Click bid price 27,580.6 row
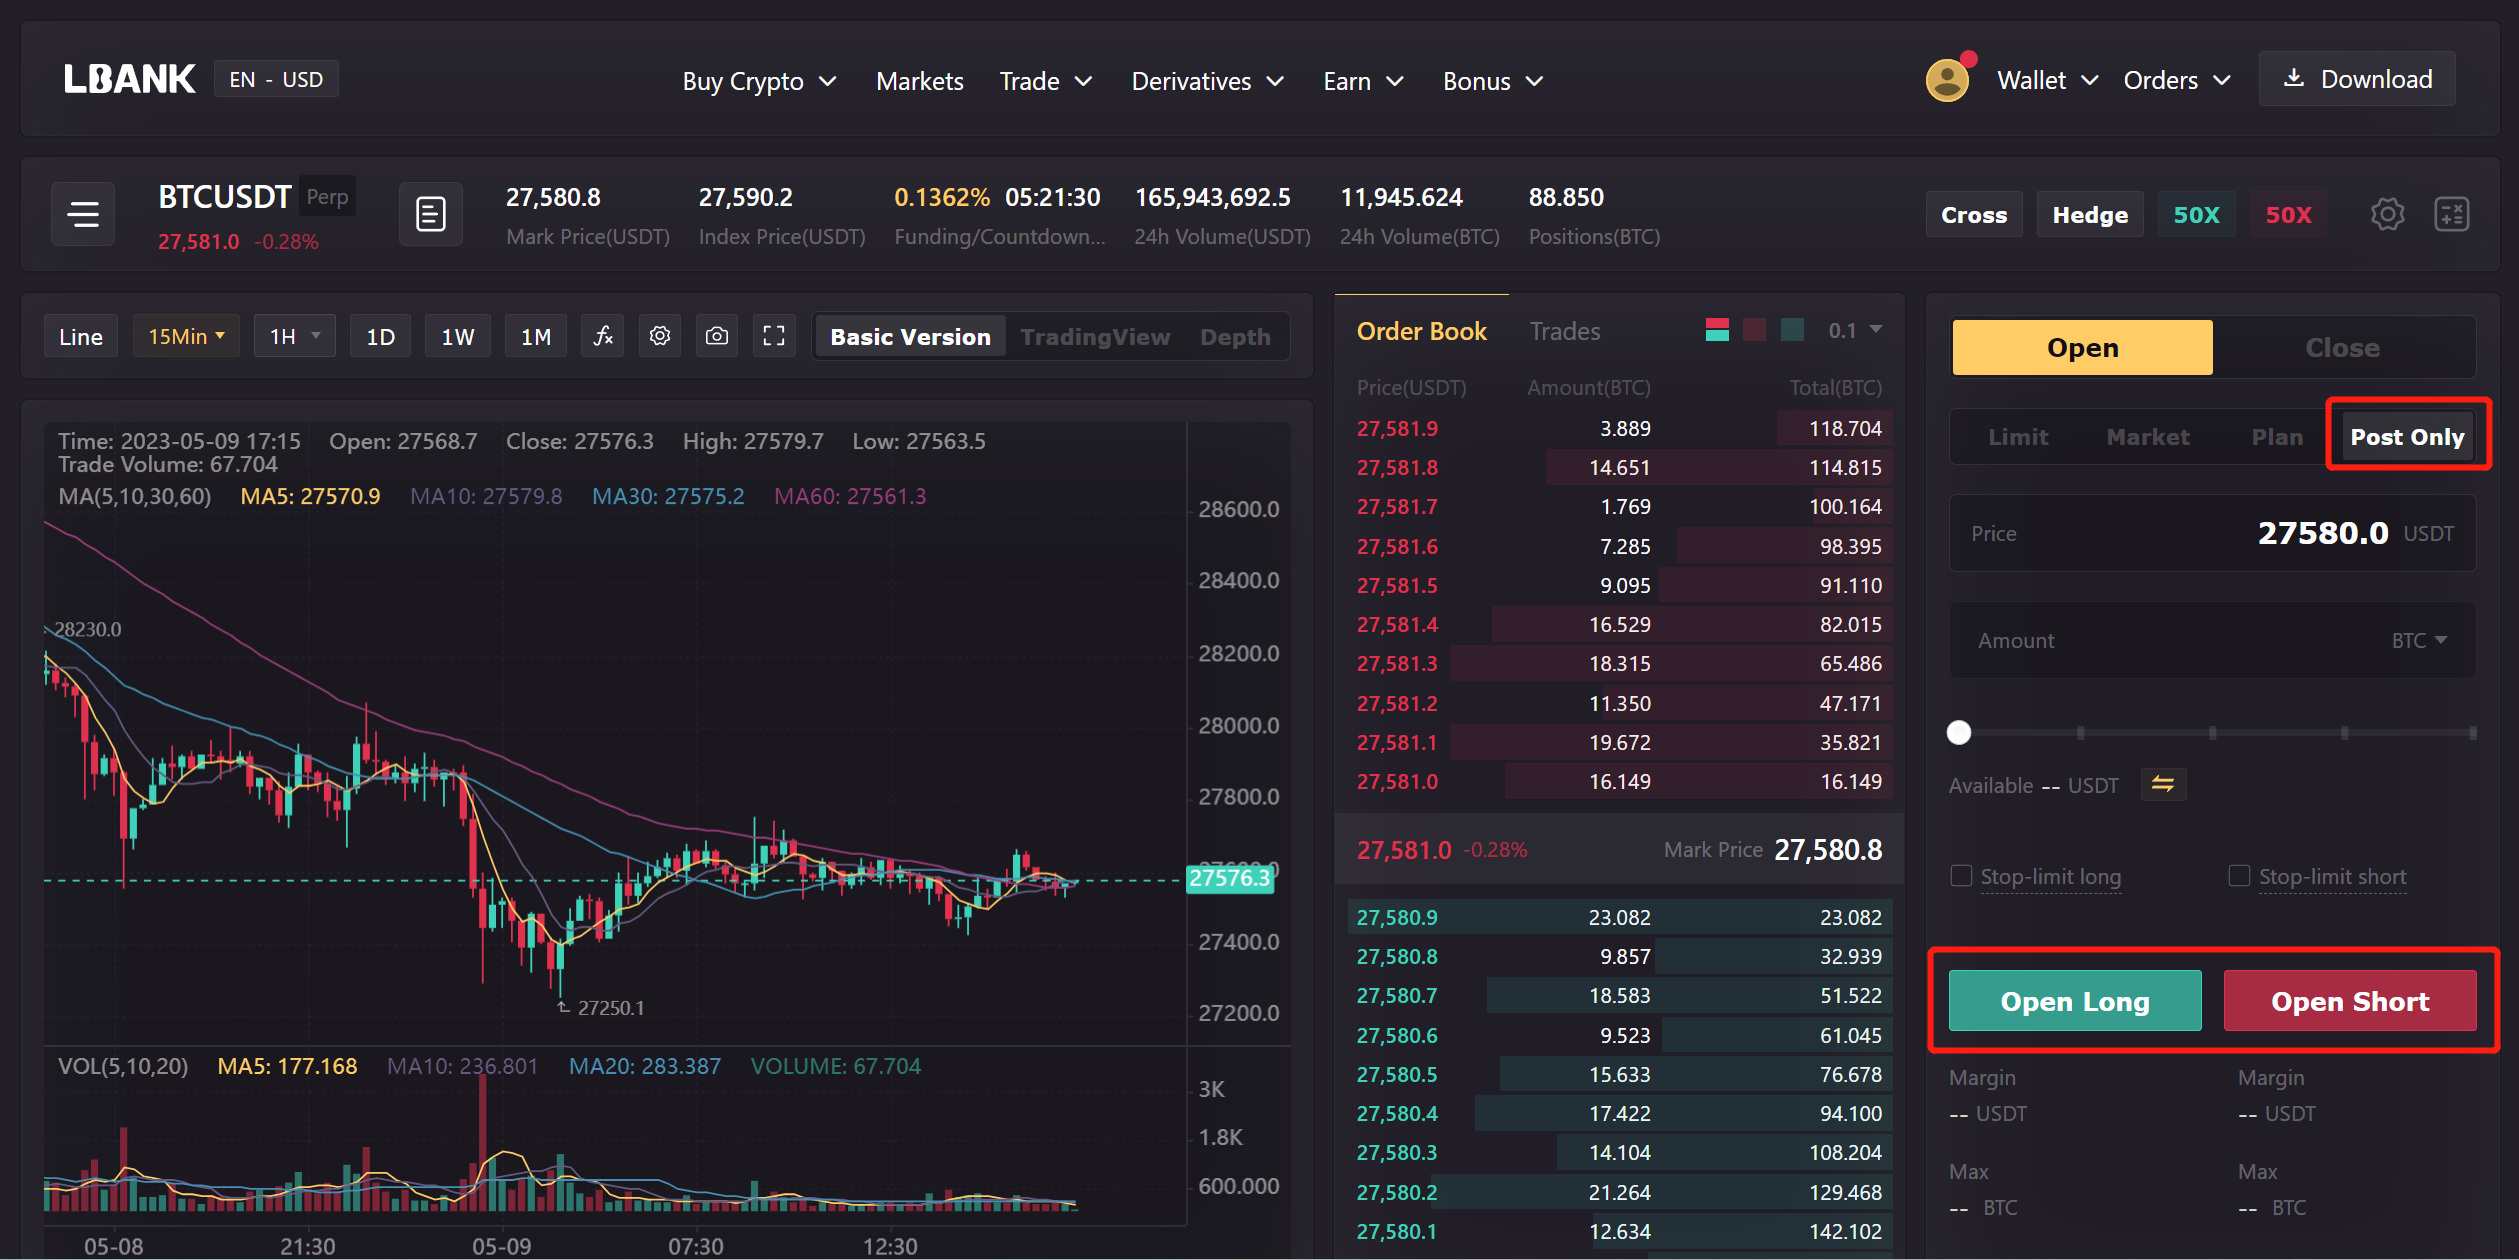 pos(1619,1035)
